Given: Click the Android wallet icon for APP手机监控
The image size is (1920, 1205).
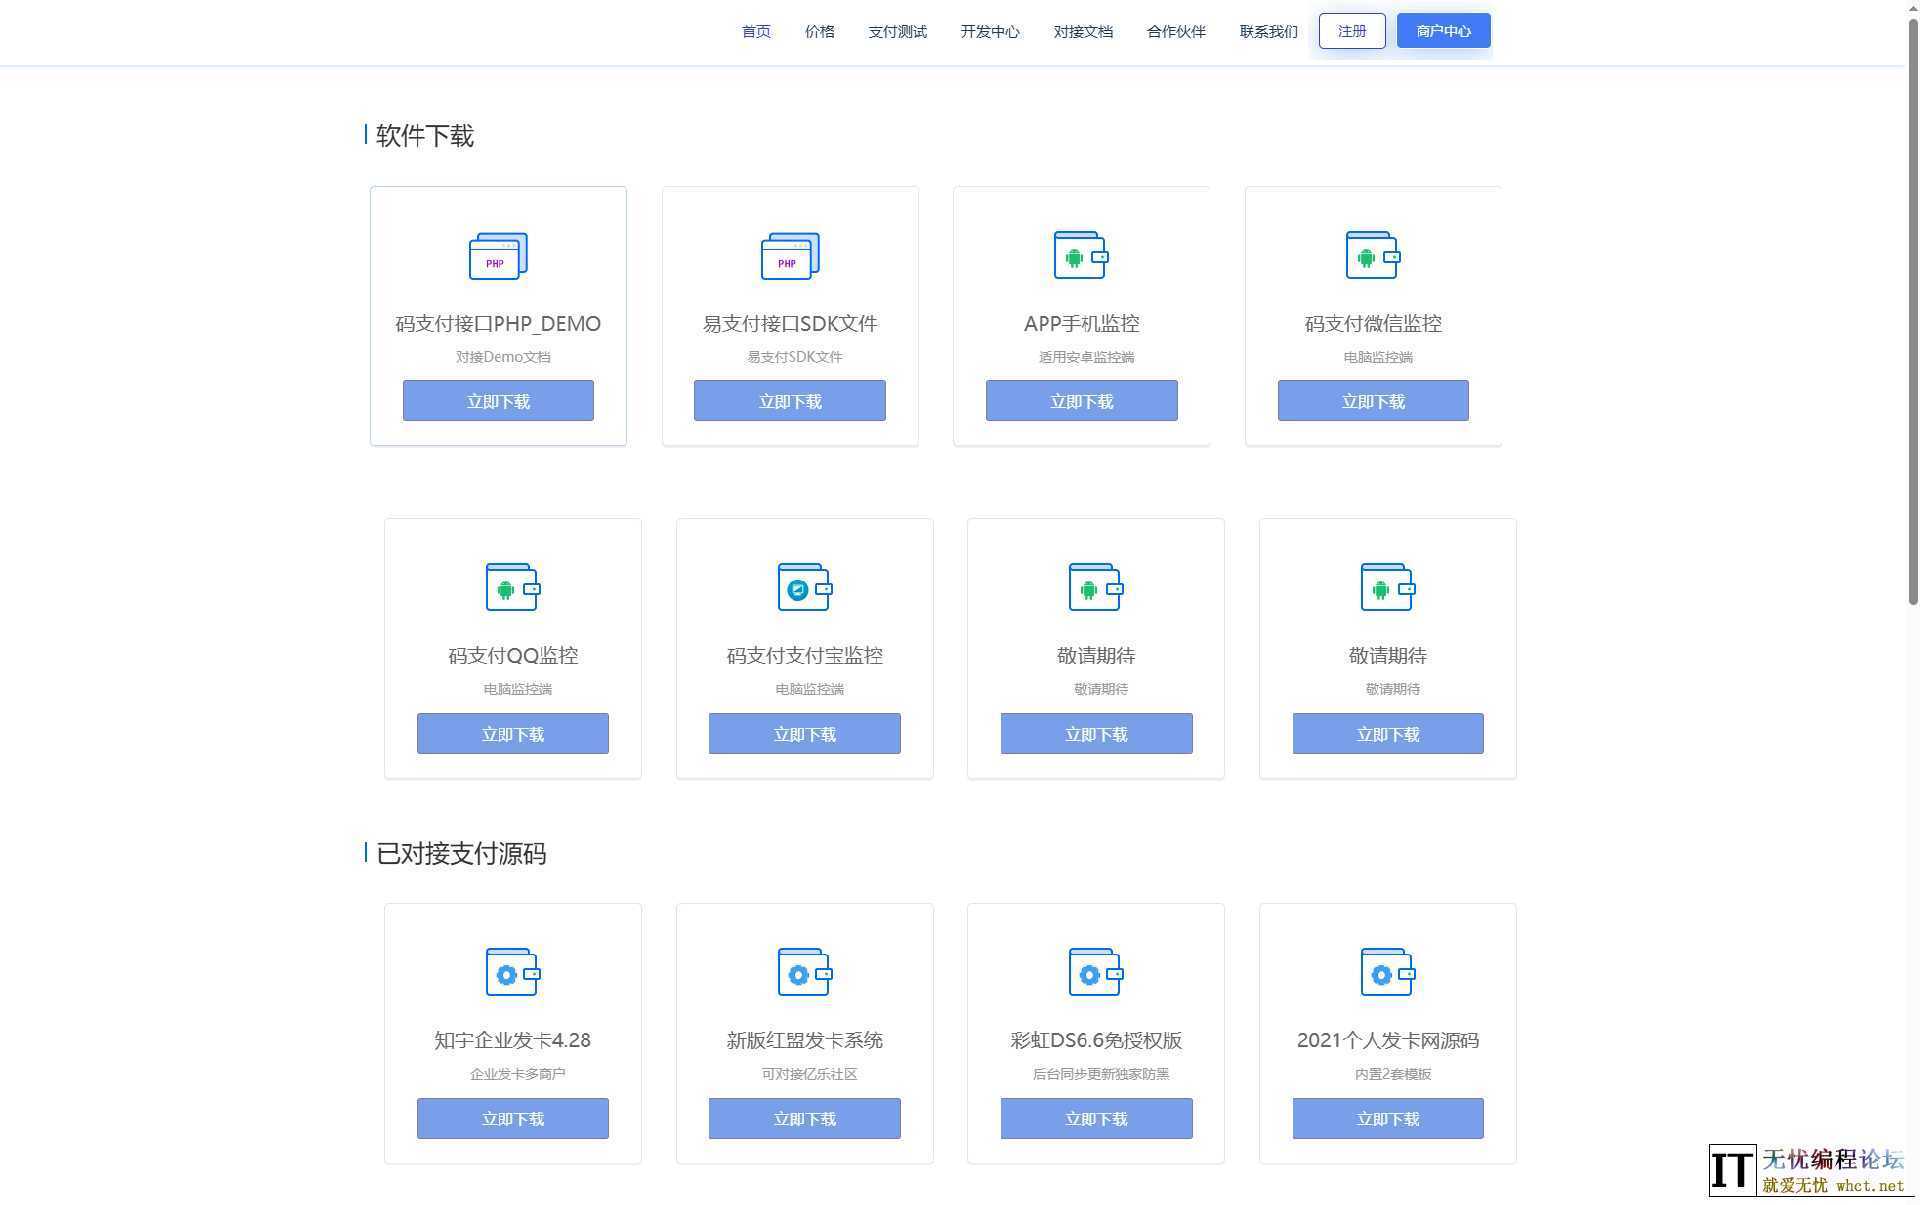Looking at the screenshot, I should [x=1081, y=256].
